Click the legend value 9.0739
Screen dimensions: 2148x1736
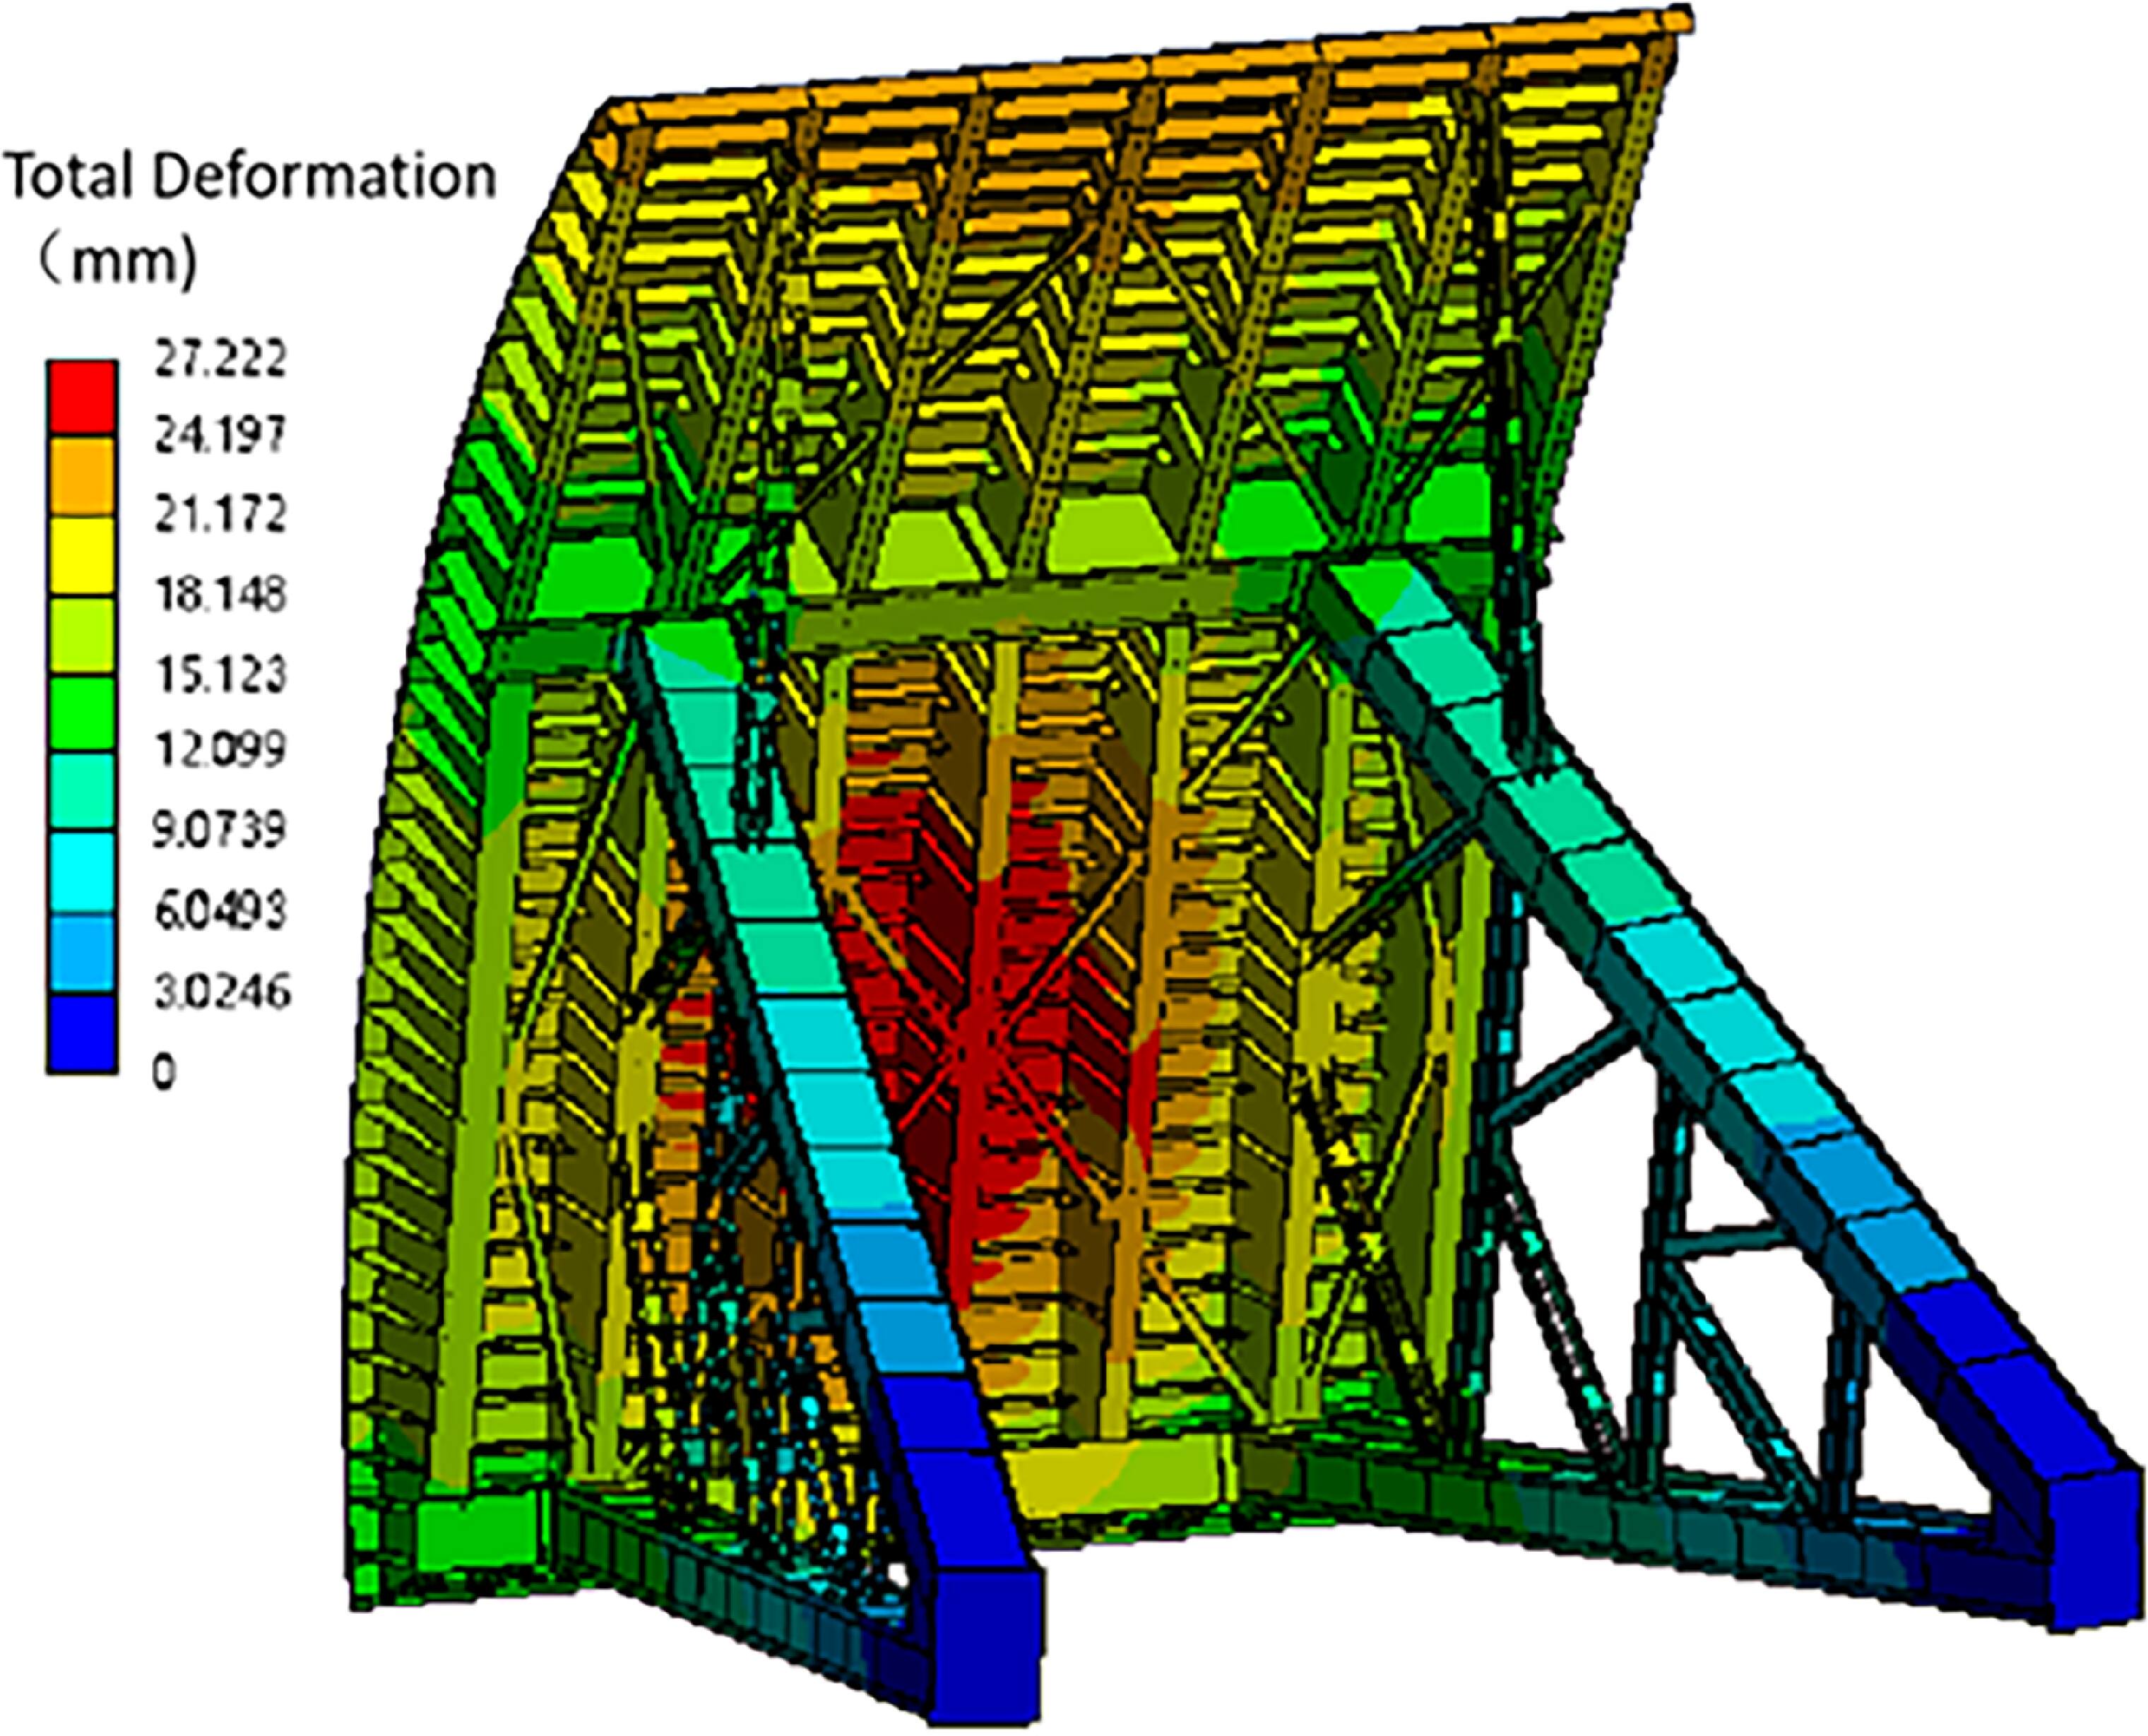tap(220, 830)
